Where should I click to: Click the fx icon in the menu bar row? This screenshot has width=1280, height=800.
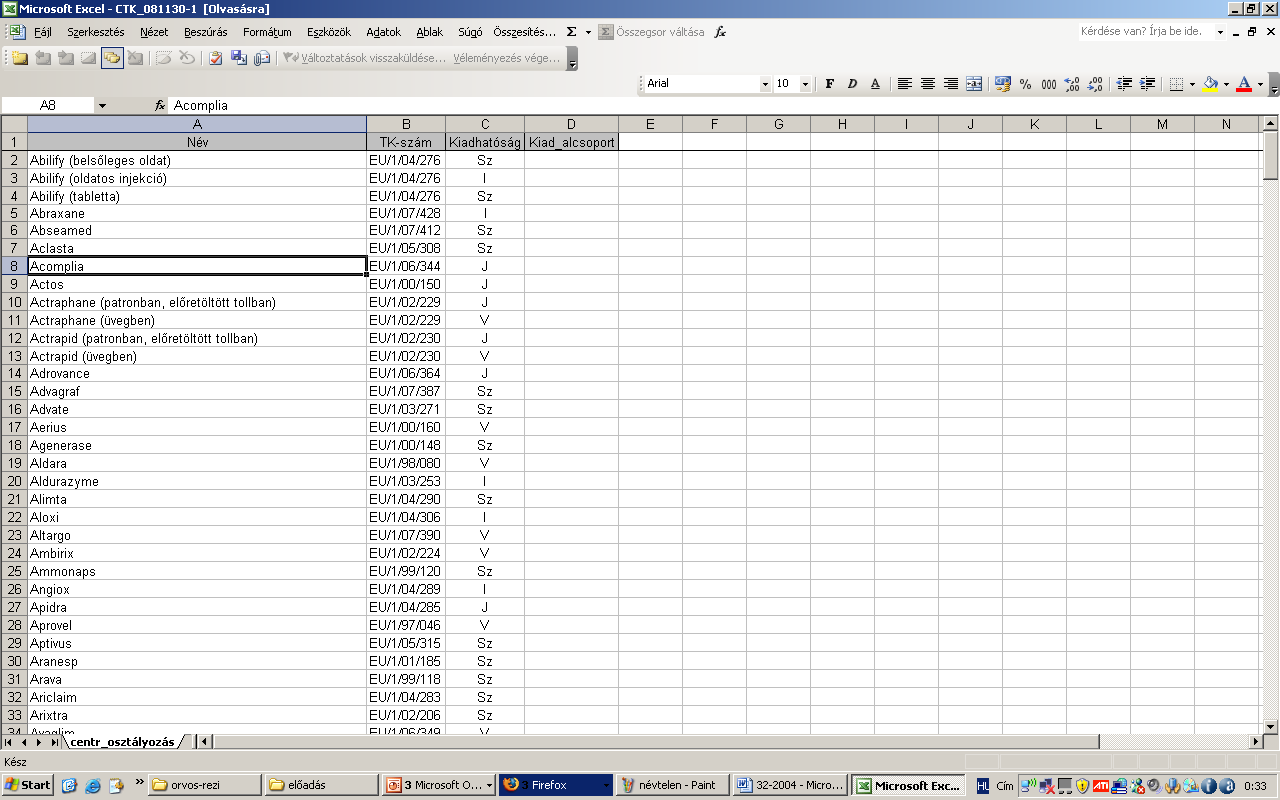(720, 32)
